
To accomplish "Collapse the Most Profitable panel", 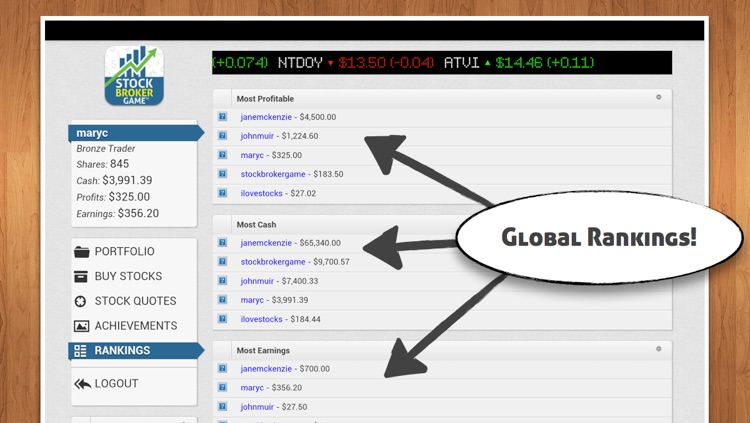I will click(659, 97).
